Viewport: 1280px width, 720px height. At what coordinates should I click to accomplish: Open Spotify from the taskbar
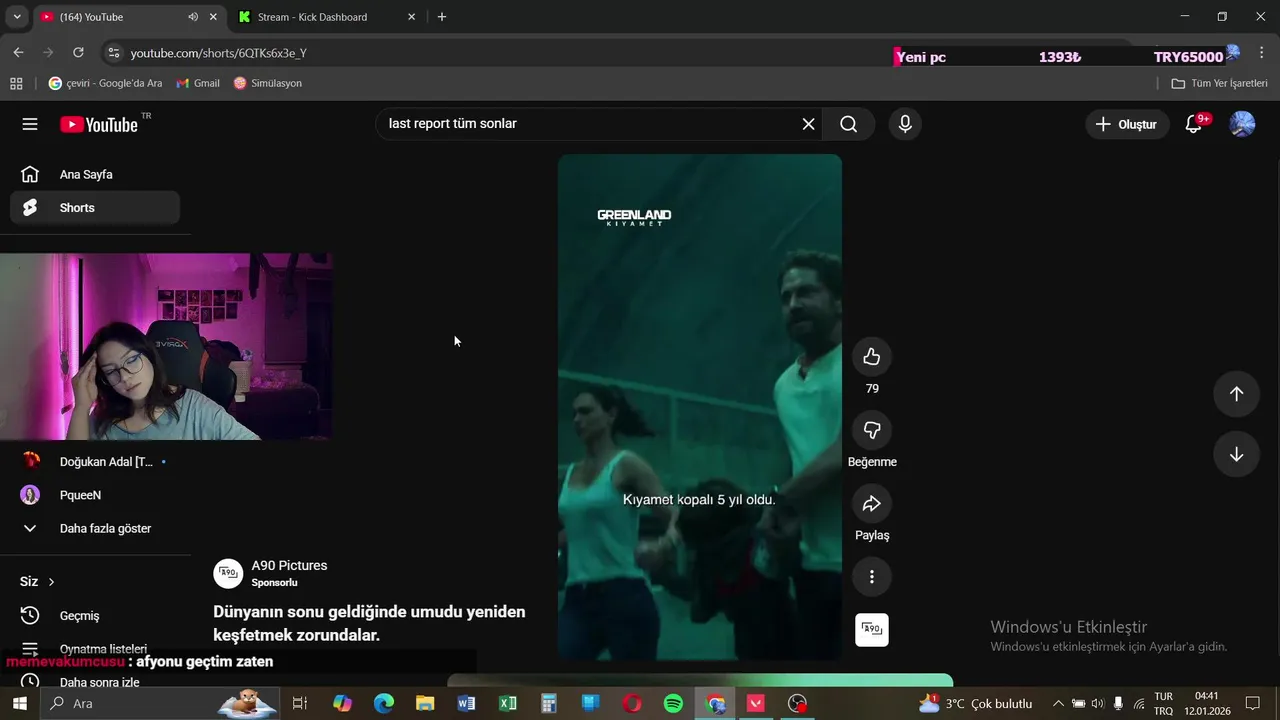(x=673, y=704)
